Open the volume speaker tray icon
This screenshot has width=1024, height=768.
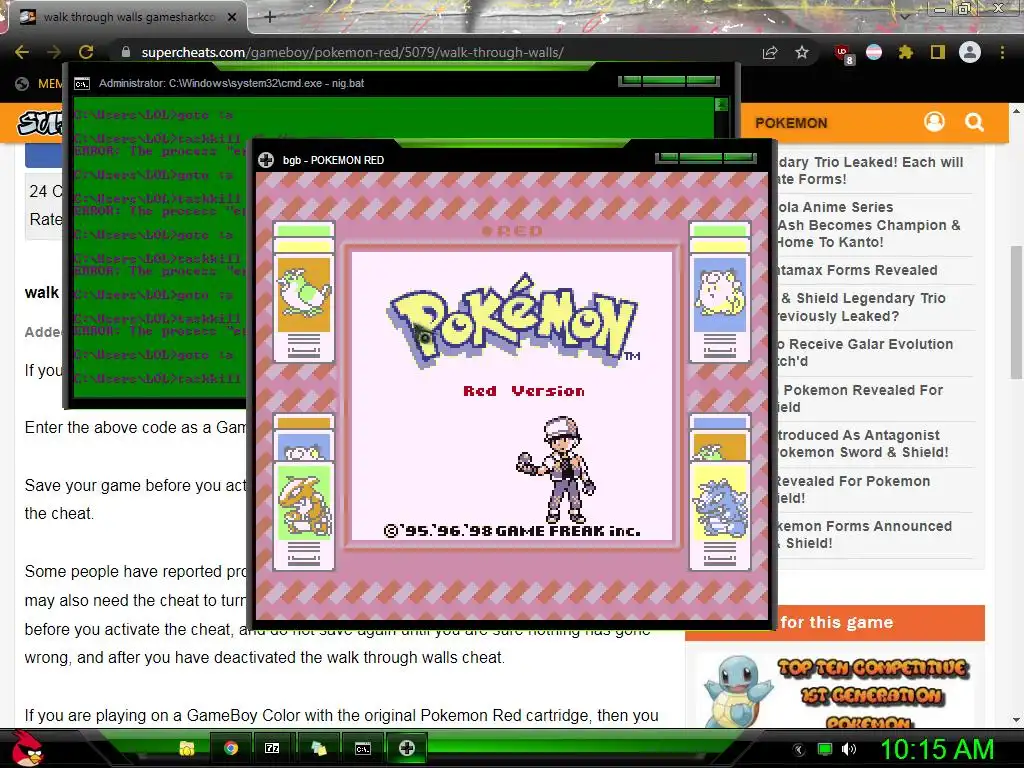(849, 749)
